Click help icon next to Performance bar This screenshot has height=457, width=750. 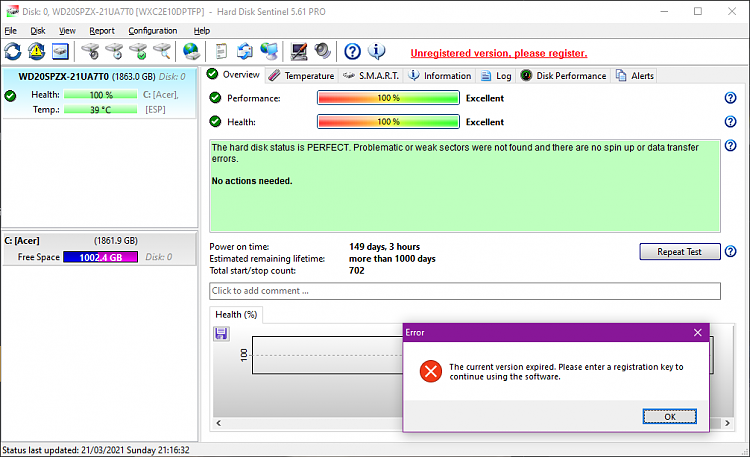[x=730, y=98]
